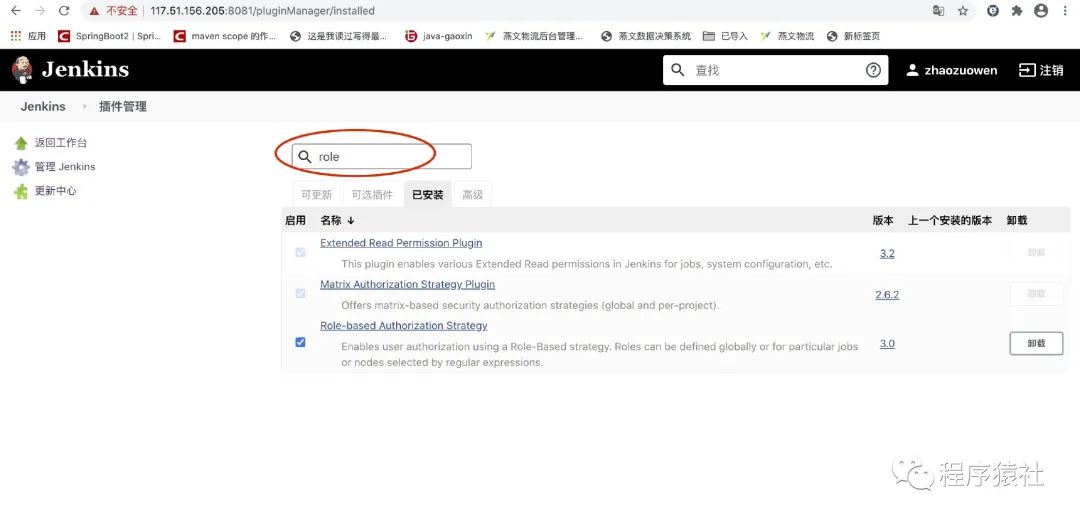Open Matrix Authorization Strategy Plugin link
The image size is (1080, 522).
point(407,284)
